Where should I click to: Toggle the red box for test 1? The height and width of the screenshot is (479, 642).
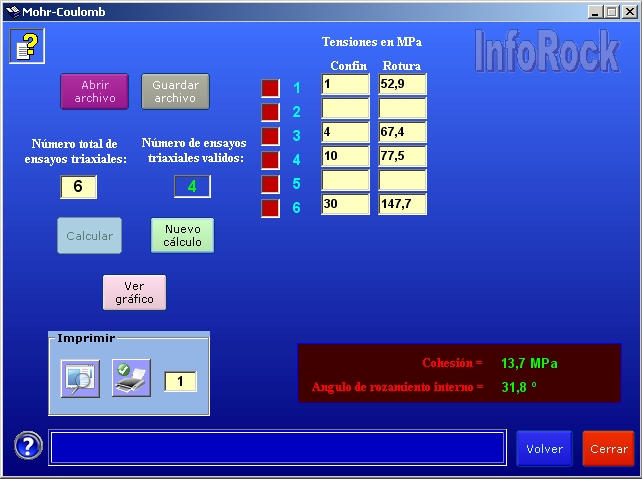click(270, 88)
